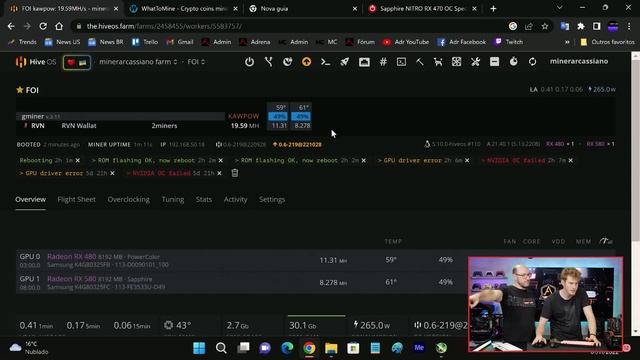
Task: Bookmark this page with star icon
Action: click(x=544, y=26)
